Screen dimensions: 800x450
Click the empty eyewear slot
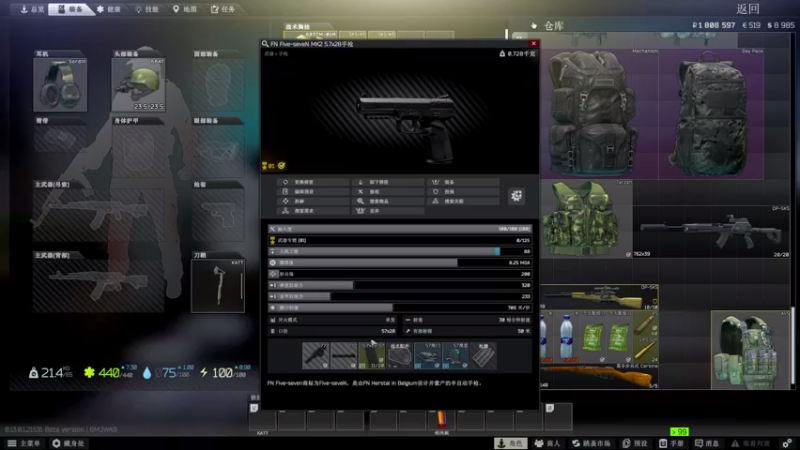[x=218, y=151]
